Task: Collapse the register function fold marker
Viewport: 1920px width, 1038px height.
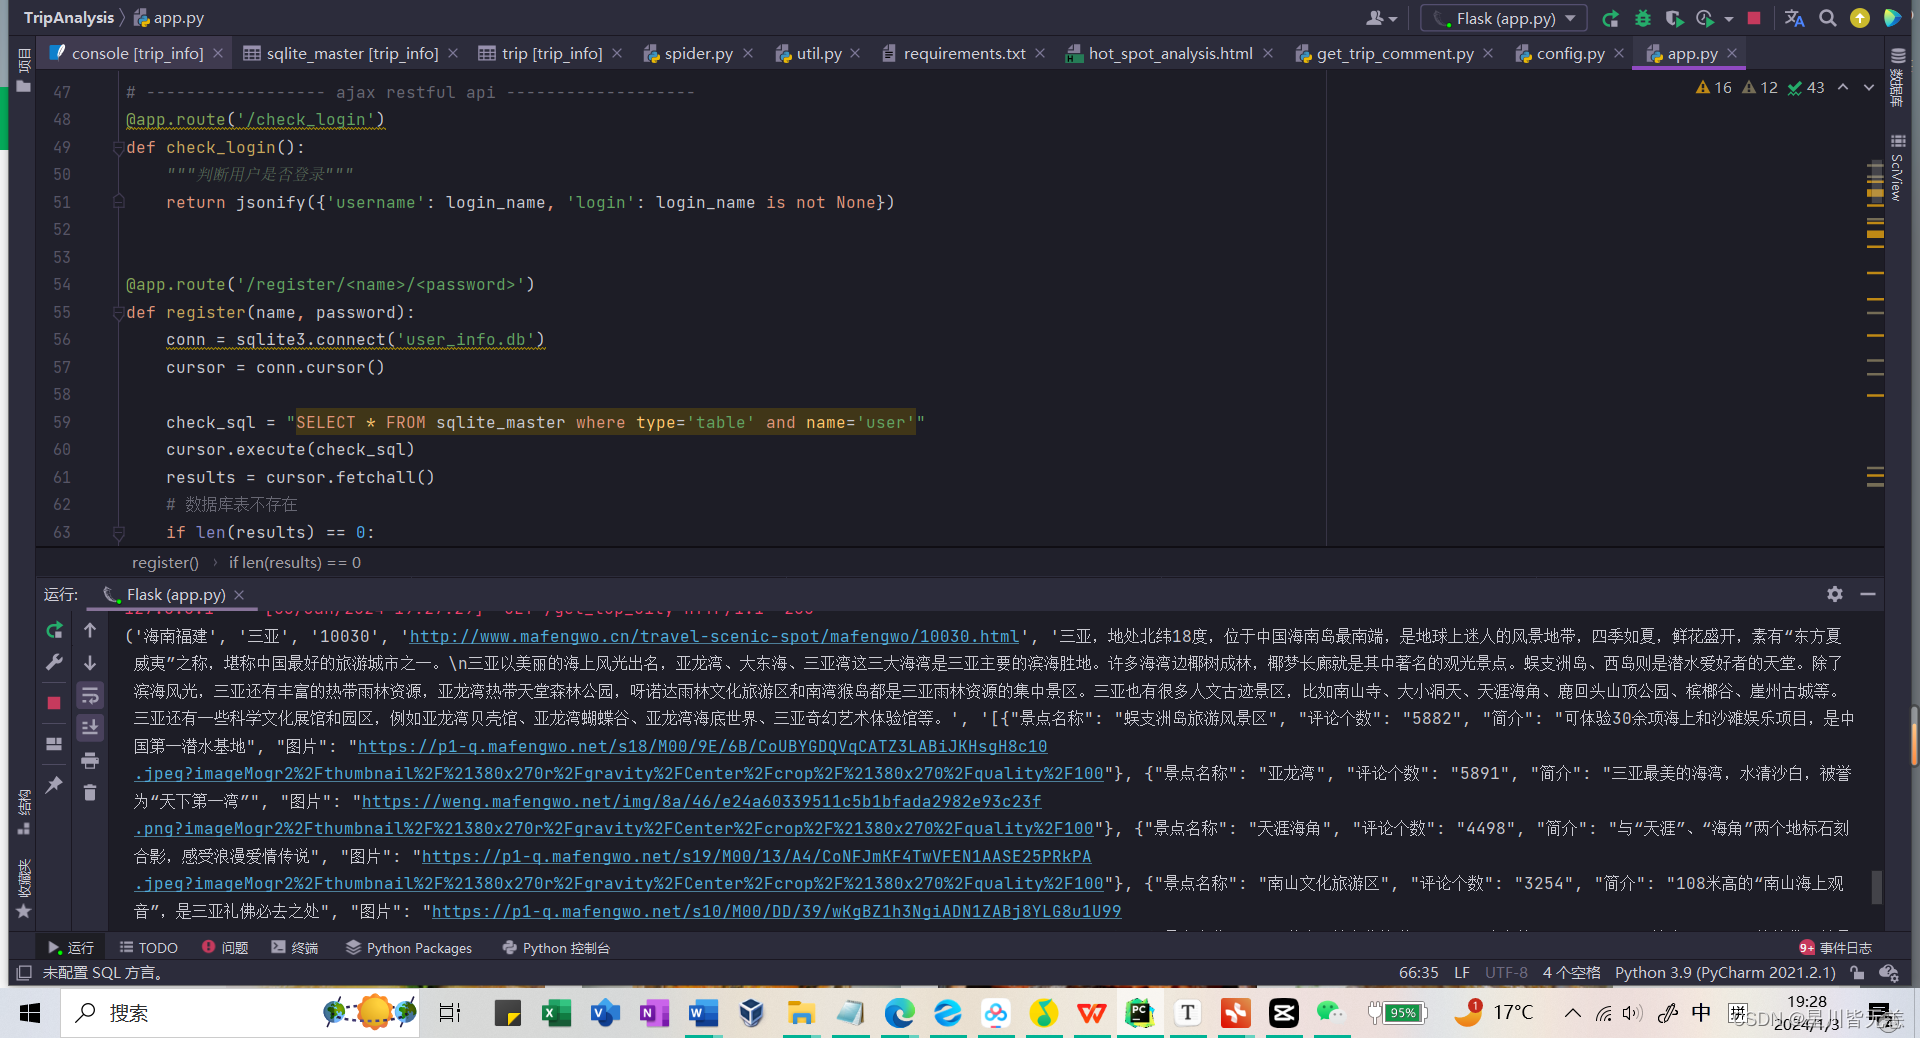Action: (x=118, y=313)
